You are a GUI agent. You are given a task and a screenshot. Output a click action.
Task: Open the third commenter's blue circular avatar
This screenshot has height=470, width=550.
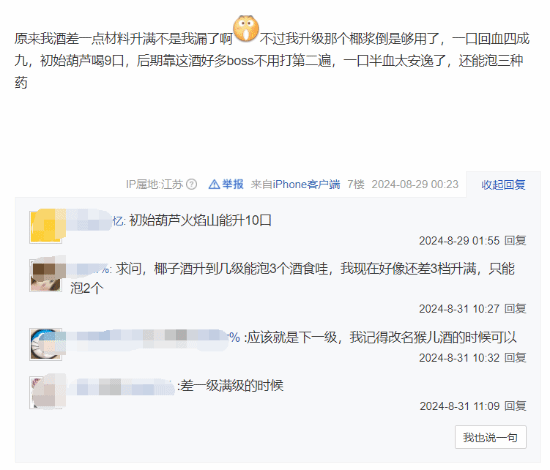(46, 344)
